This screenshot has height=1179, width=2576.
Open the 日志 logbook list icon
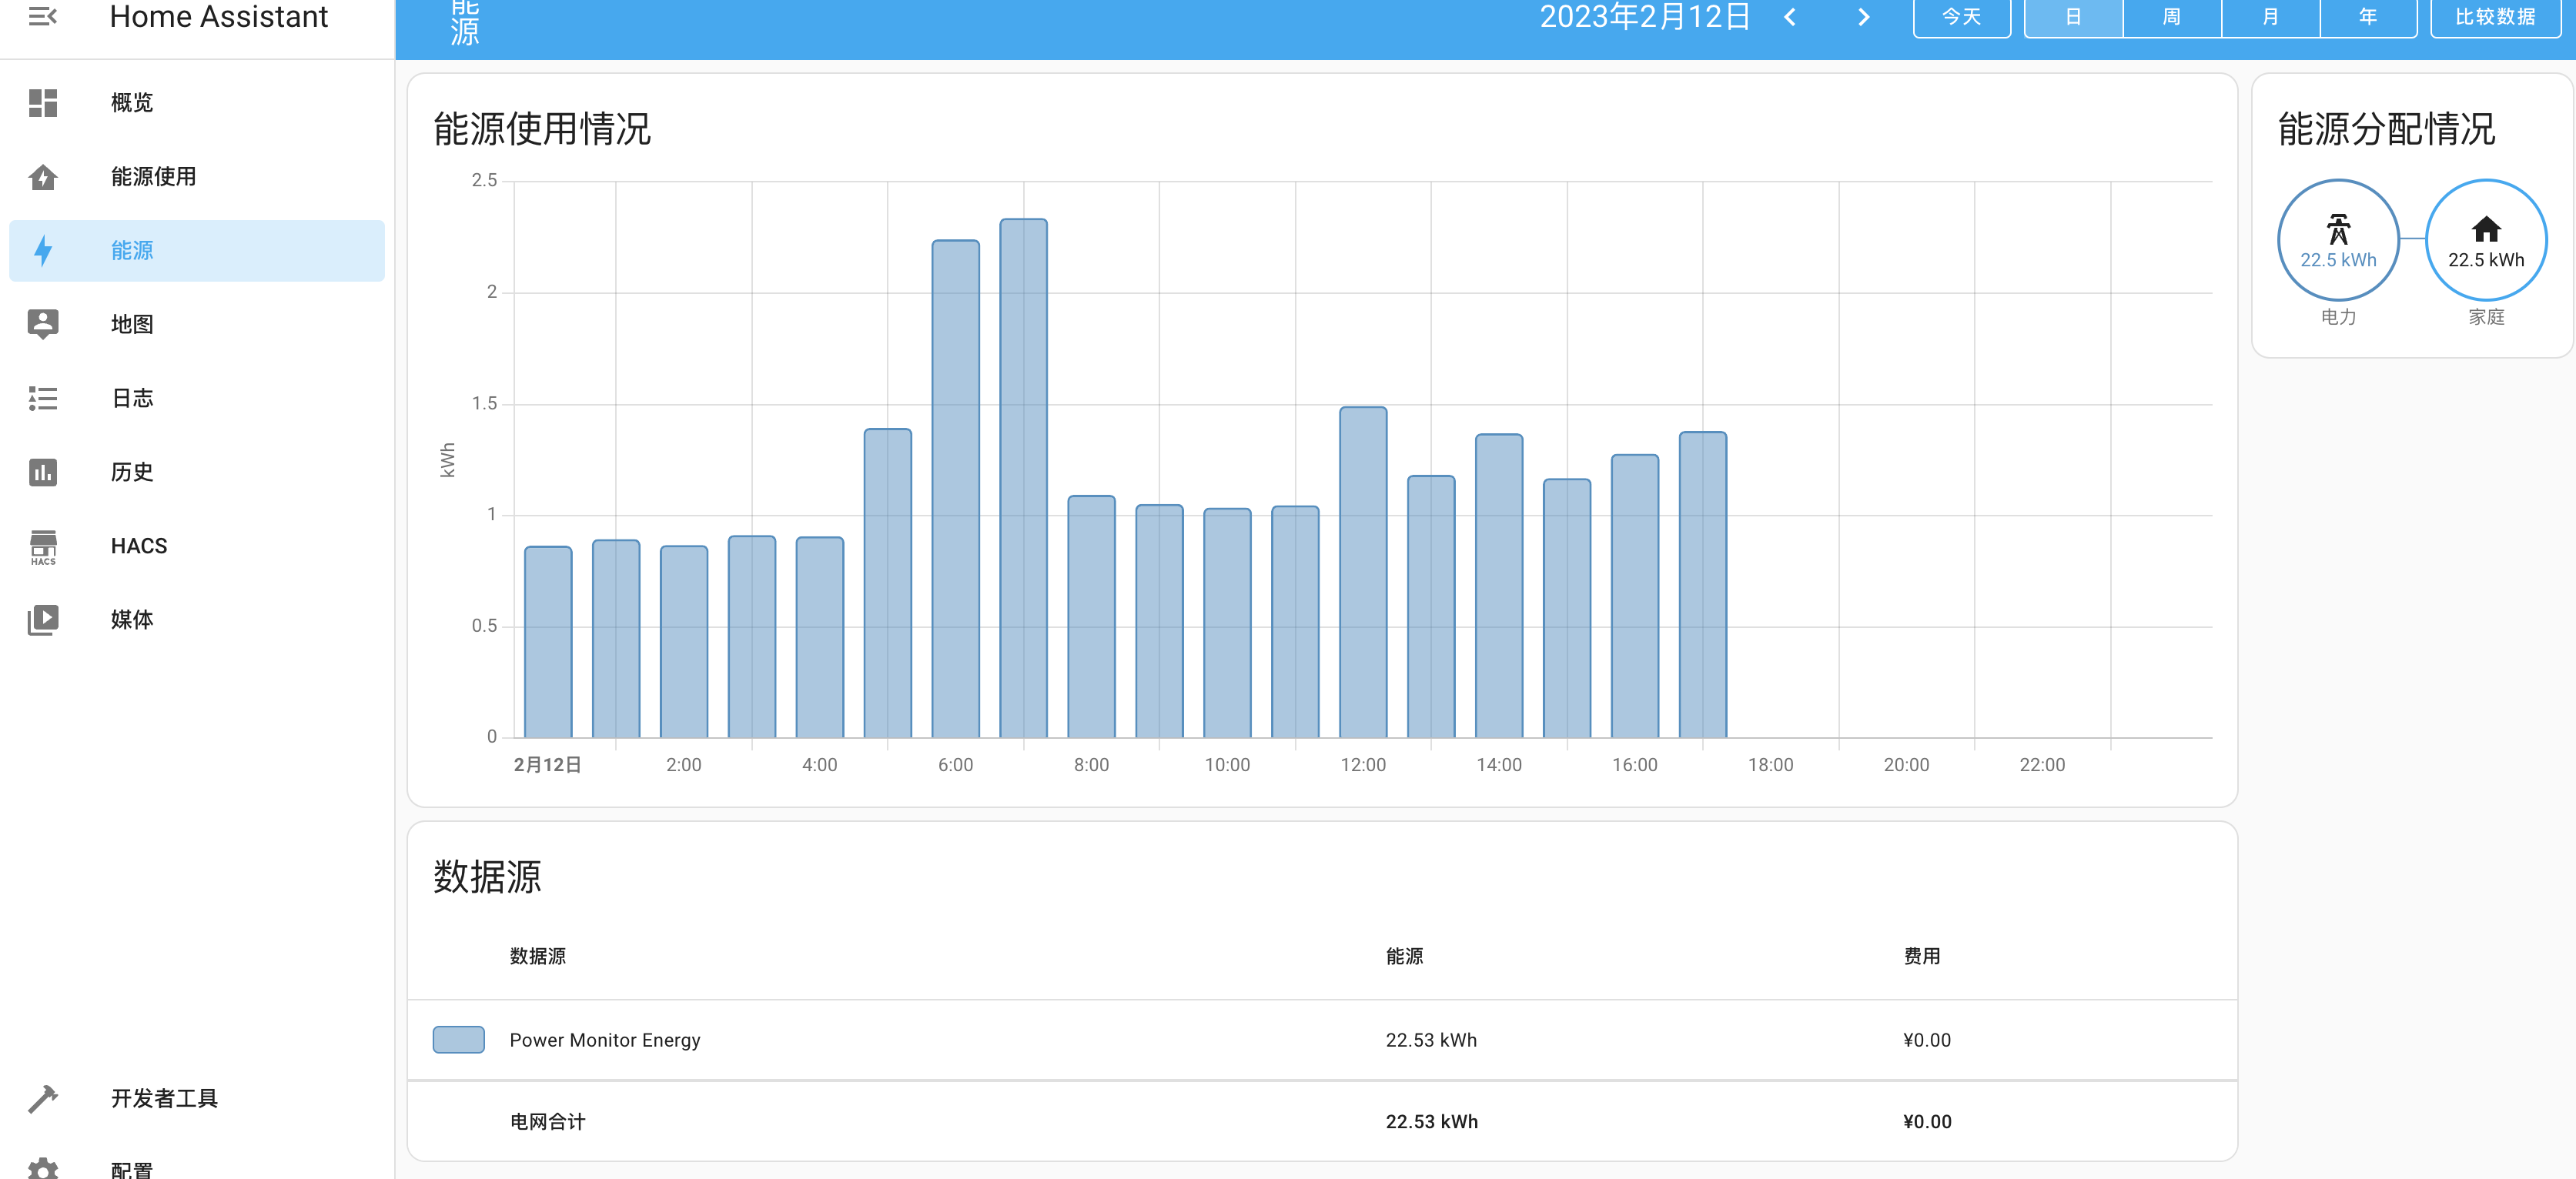point(43,398)
